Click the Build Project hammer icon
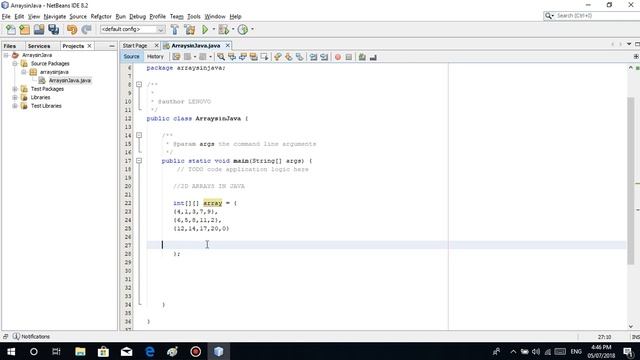This screenshot has width=640, height=360. pos(175,29)
